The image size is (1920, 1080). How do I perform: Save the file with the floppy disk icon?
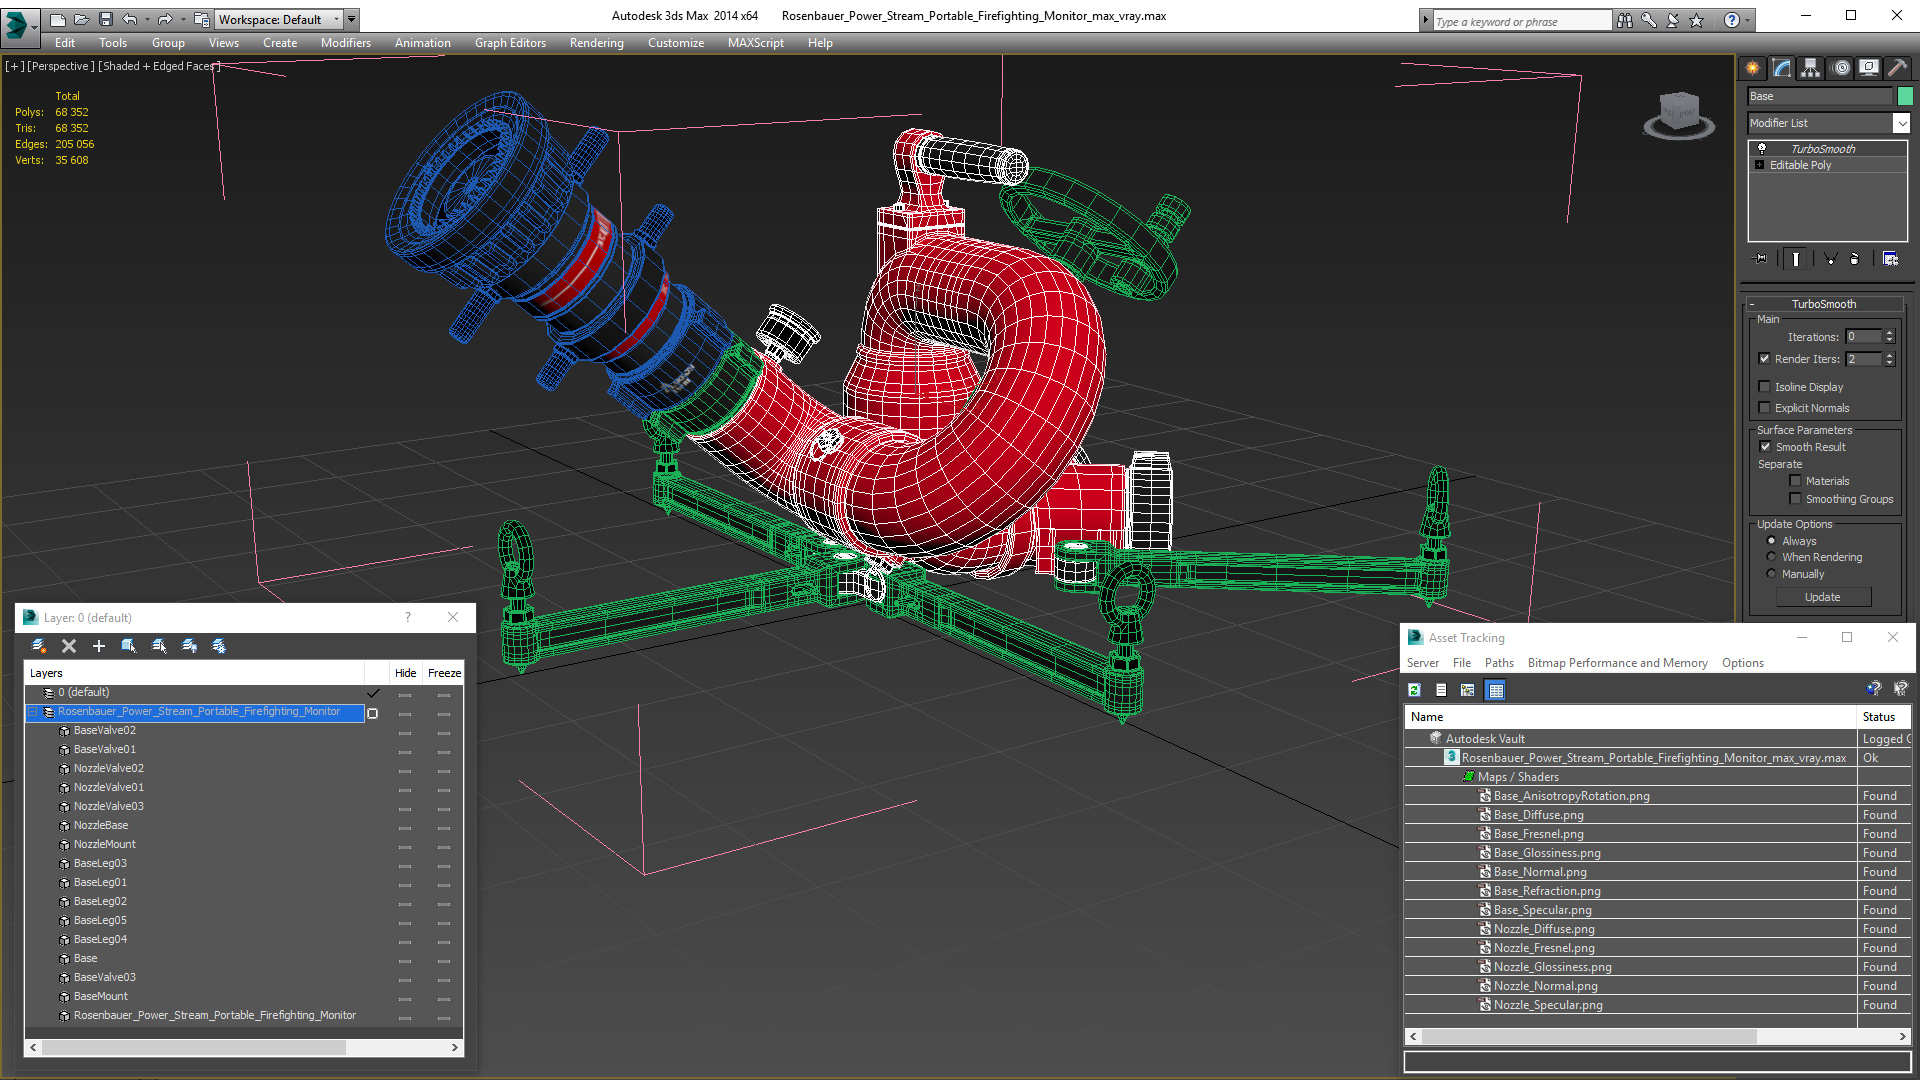point(105,19)
